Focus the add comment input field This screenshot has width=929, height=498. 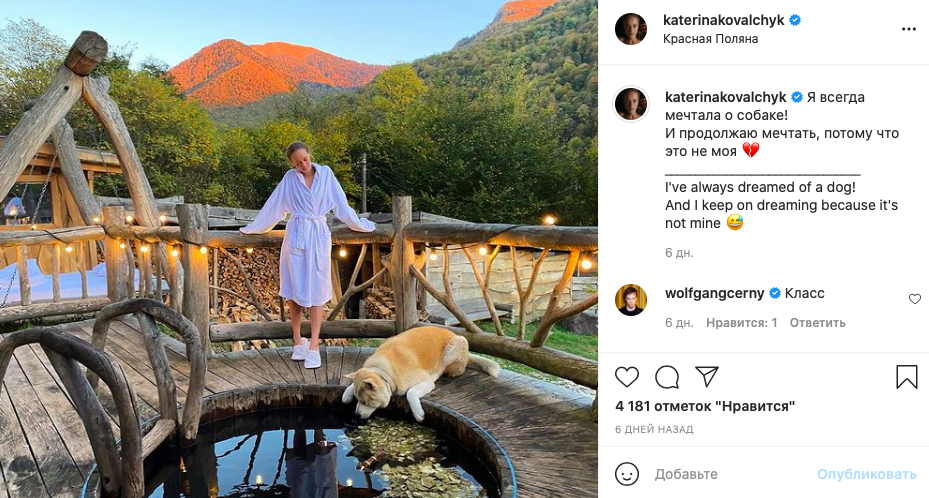click(x=730, y=474)
